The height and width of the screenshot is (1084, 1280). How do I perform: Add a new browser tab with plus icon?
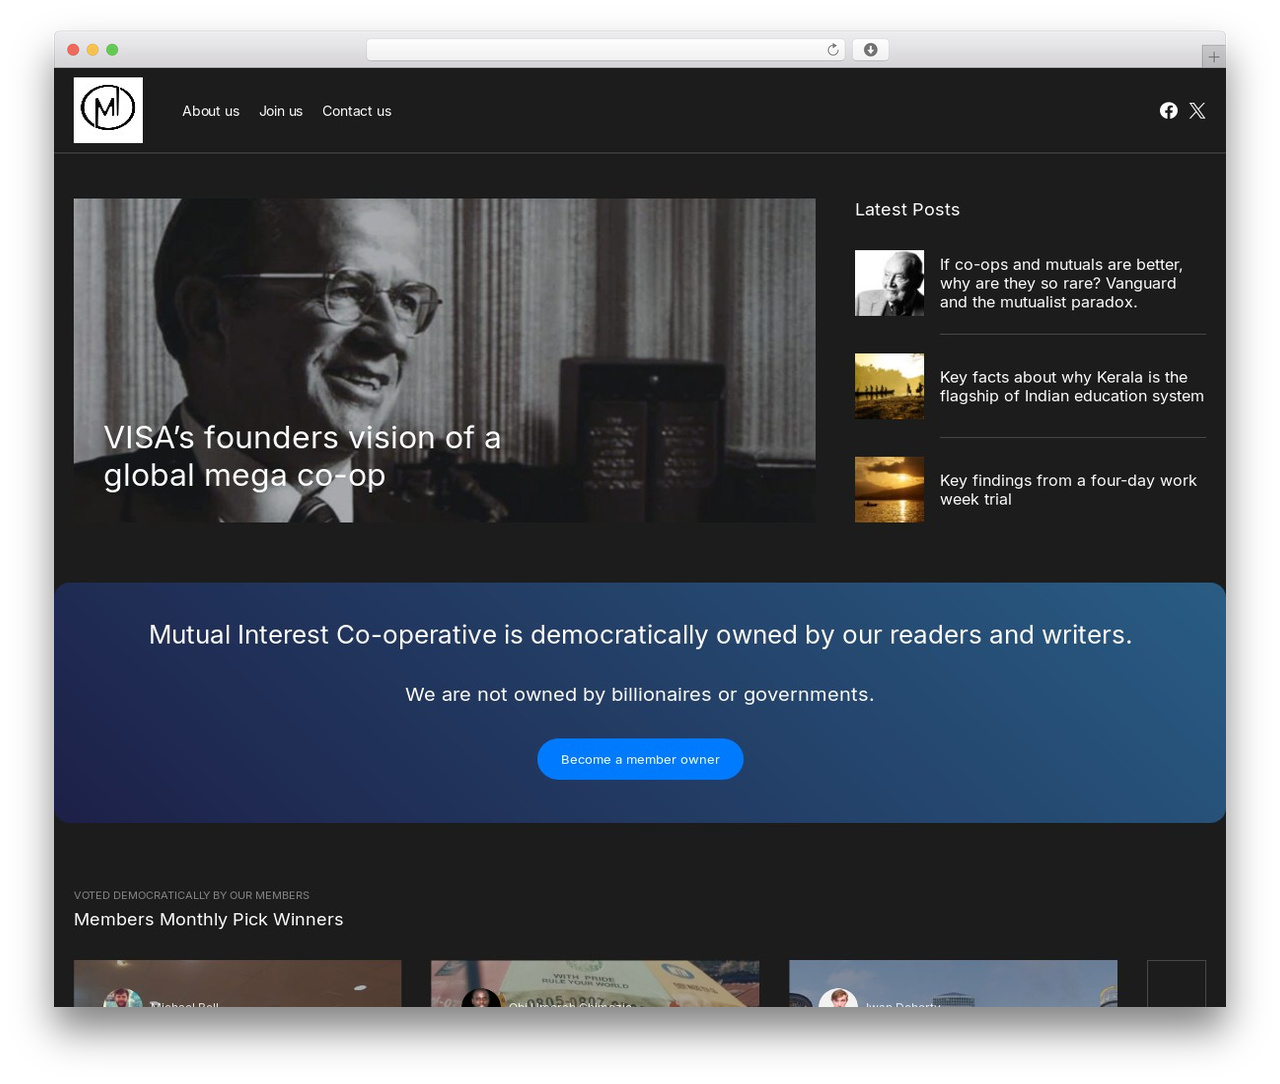click(1213, 57)
